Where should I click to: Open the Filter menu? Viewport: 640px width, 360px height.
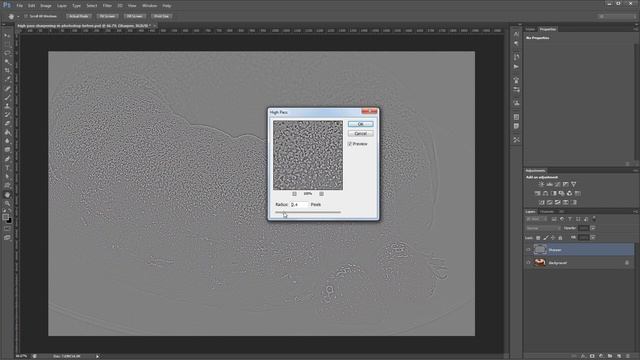107,6
